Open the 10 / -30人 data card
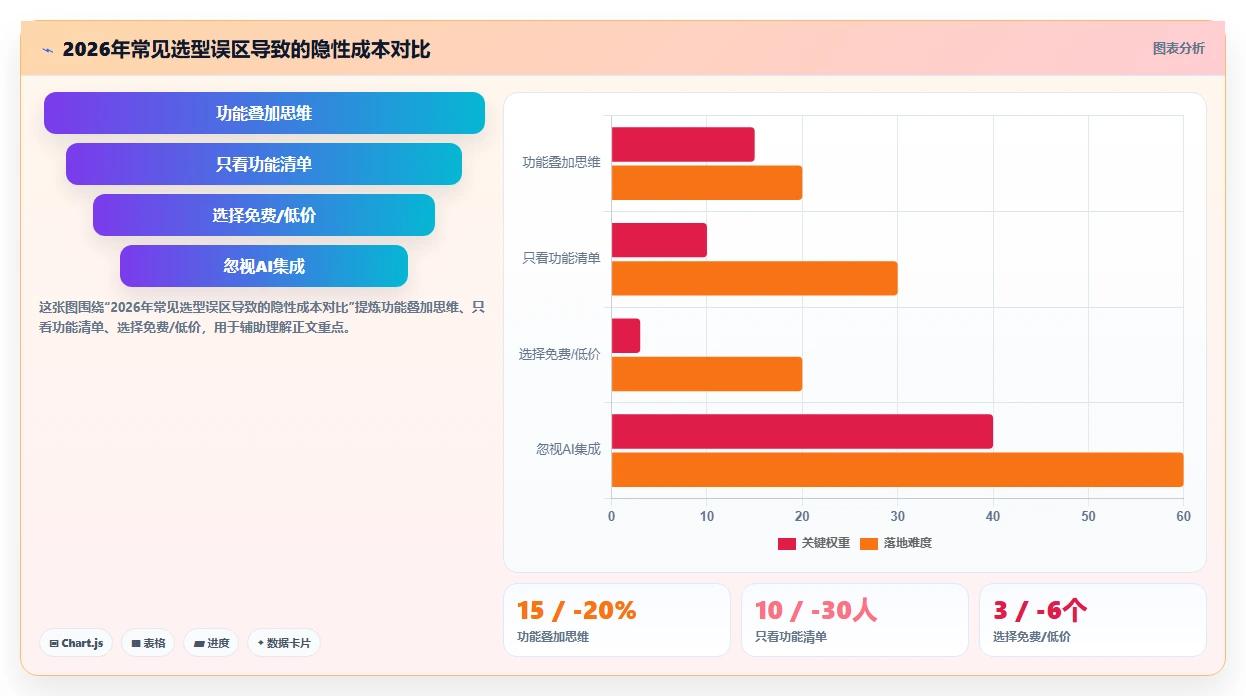Viewport: 1246px width, 696px height. pyautogui.click(x=855, y=620)
